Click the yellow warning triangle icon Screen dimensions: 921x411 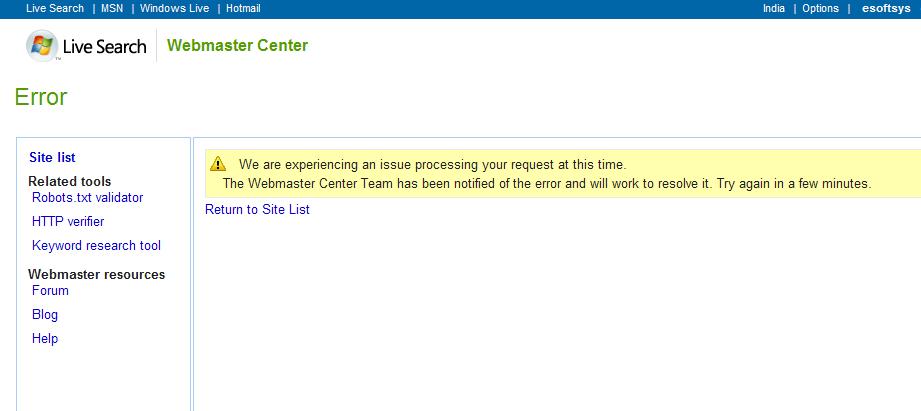(218, 164)
